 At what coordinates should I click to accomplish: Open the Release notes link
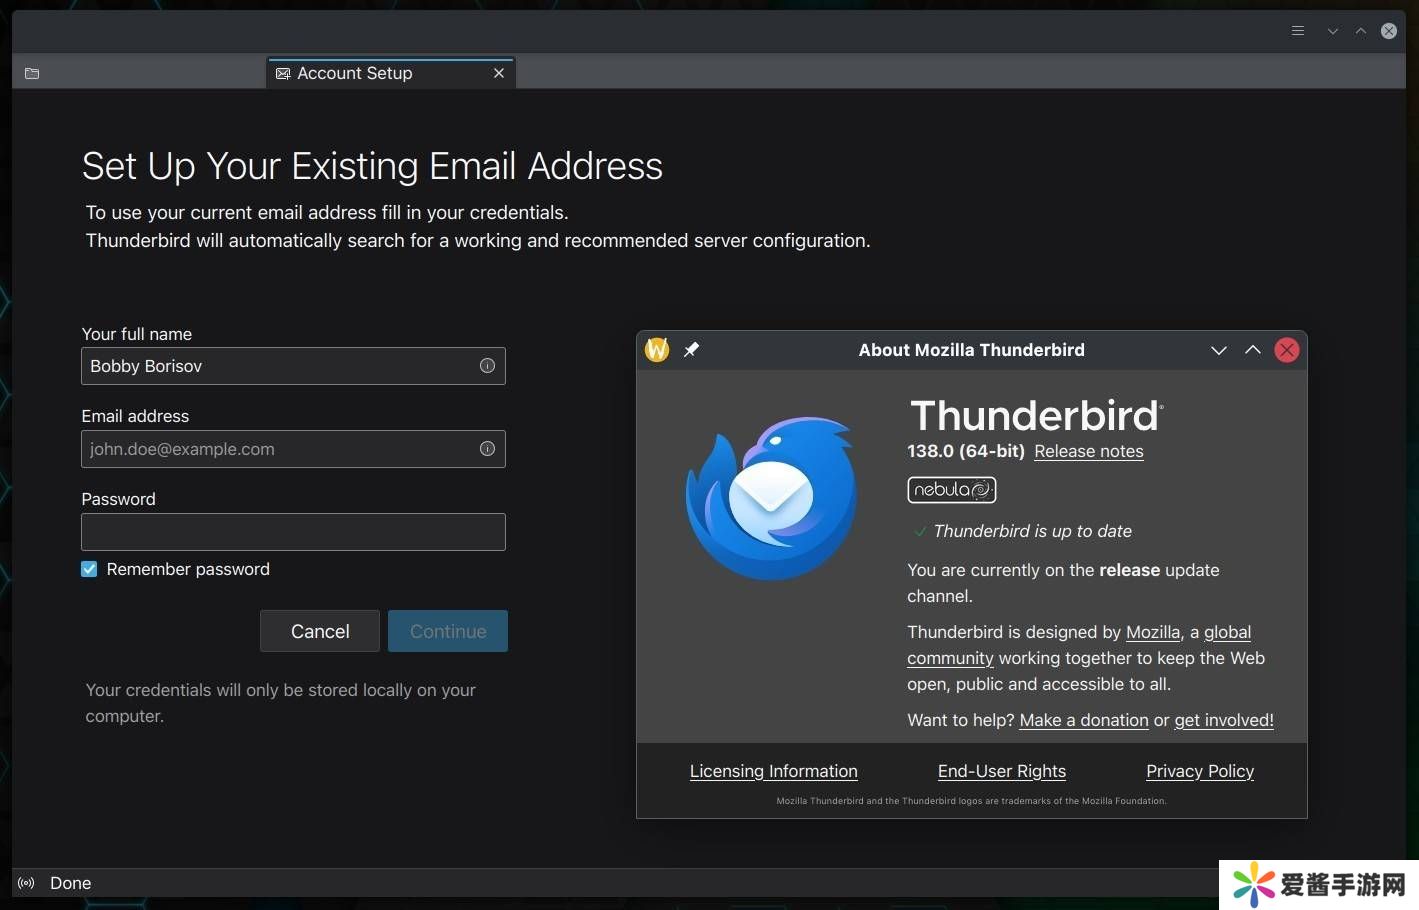[x=1088, y=451]
